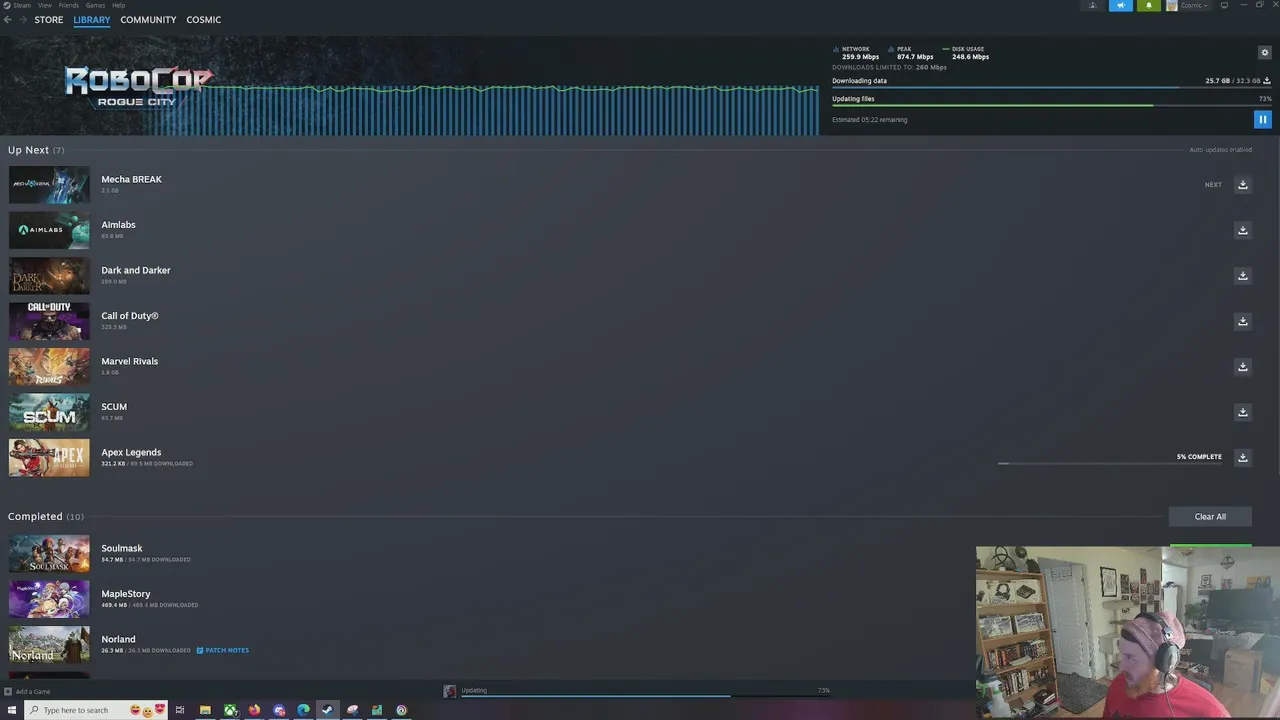
Task: Open Norland PATCH NOTES link
Action: (x=223, y=650)
